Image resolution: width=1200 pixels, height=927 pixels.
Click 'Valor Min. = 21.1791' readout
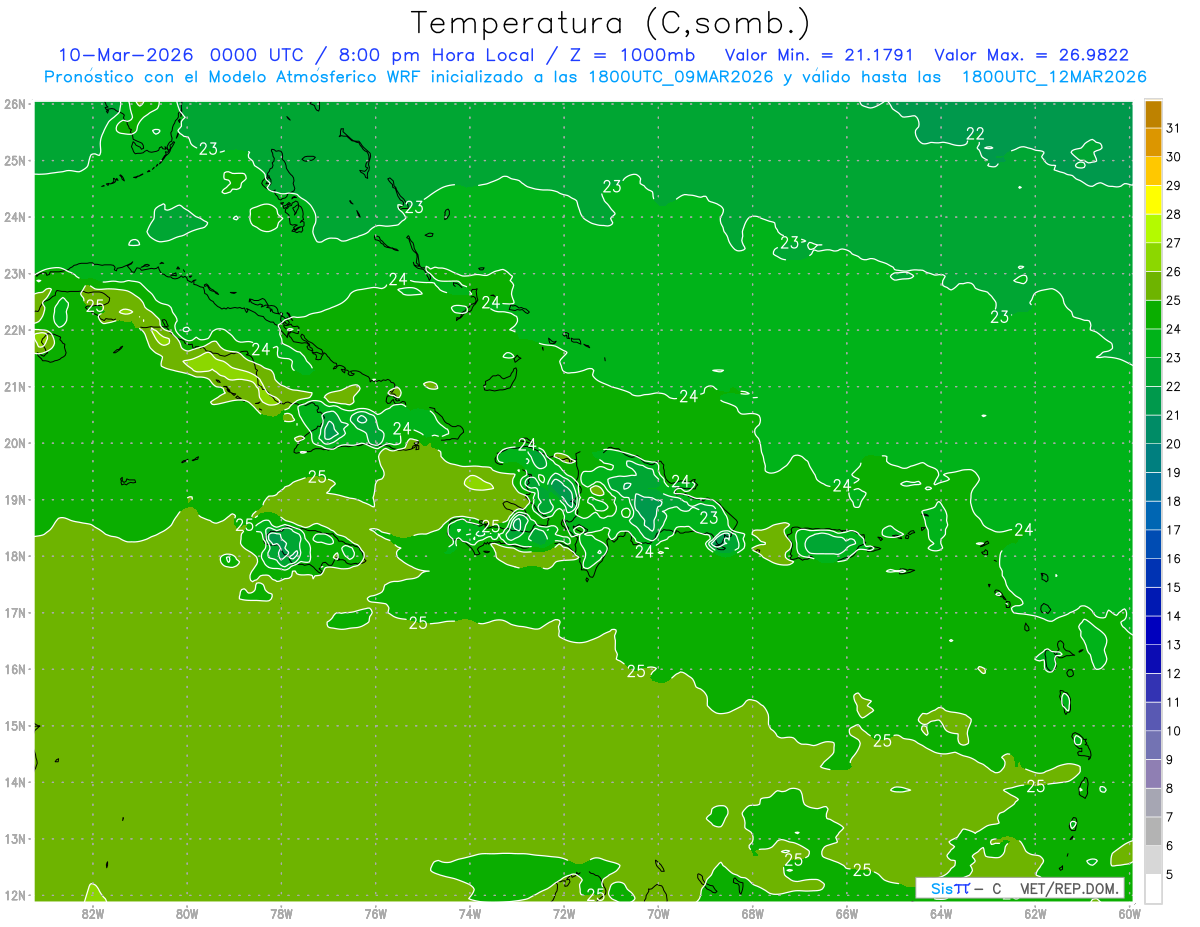tap(818, 55)
